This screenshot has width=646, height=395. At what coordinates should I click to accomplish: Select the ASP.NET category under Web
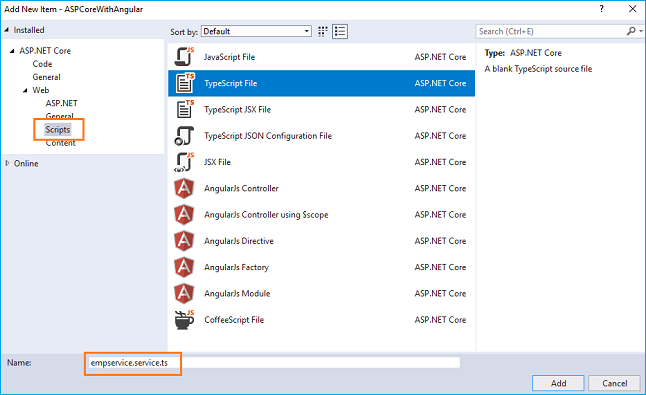point(61,103)
